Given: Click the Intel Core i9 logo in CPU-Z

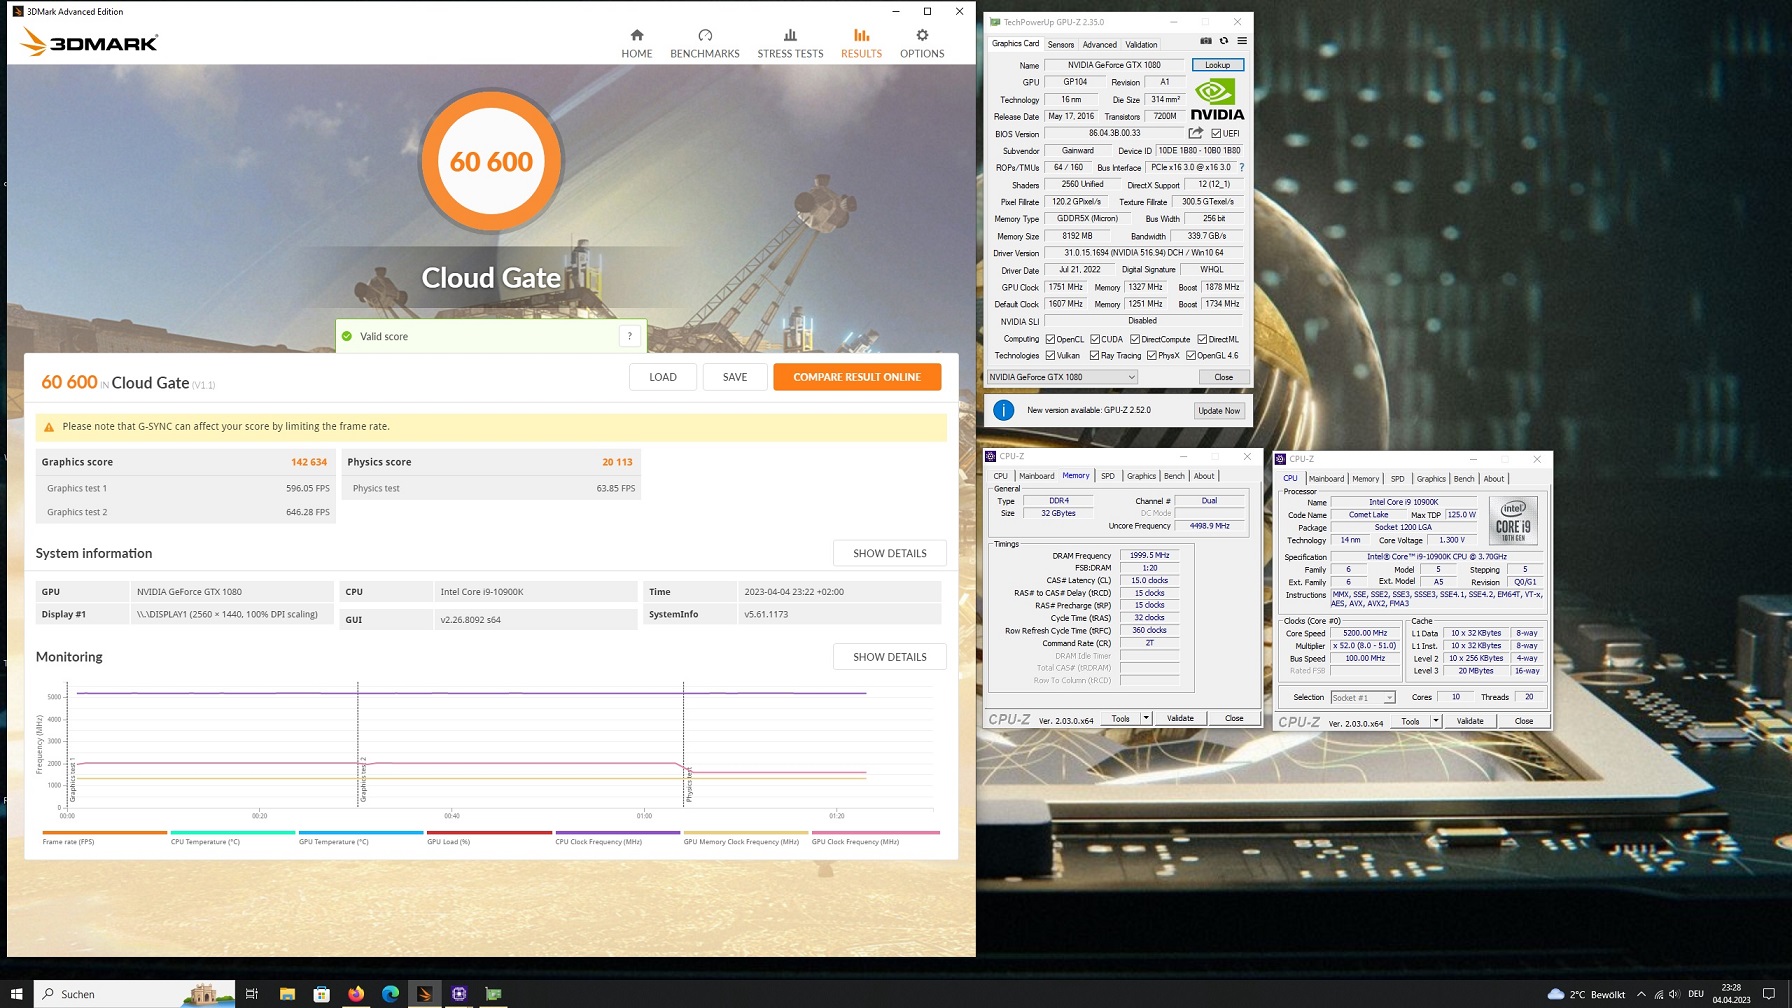Looking at the screenshot, I should (1513, 521).
